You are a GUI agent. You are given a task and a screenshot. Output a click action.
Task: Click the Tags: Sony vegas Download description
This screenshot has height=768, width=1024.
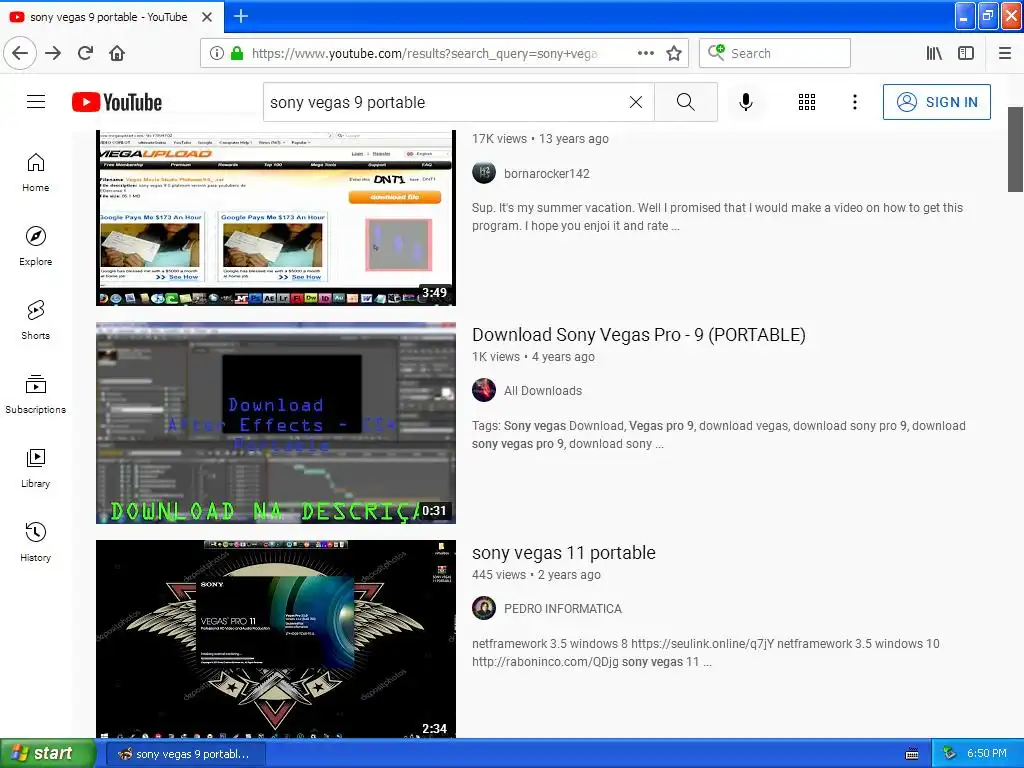point(718,435)
